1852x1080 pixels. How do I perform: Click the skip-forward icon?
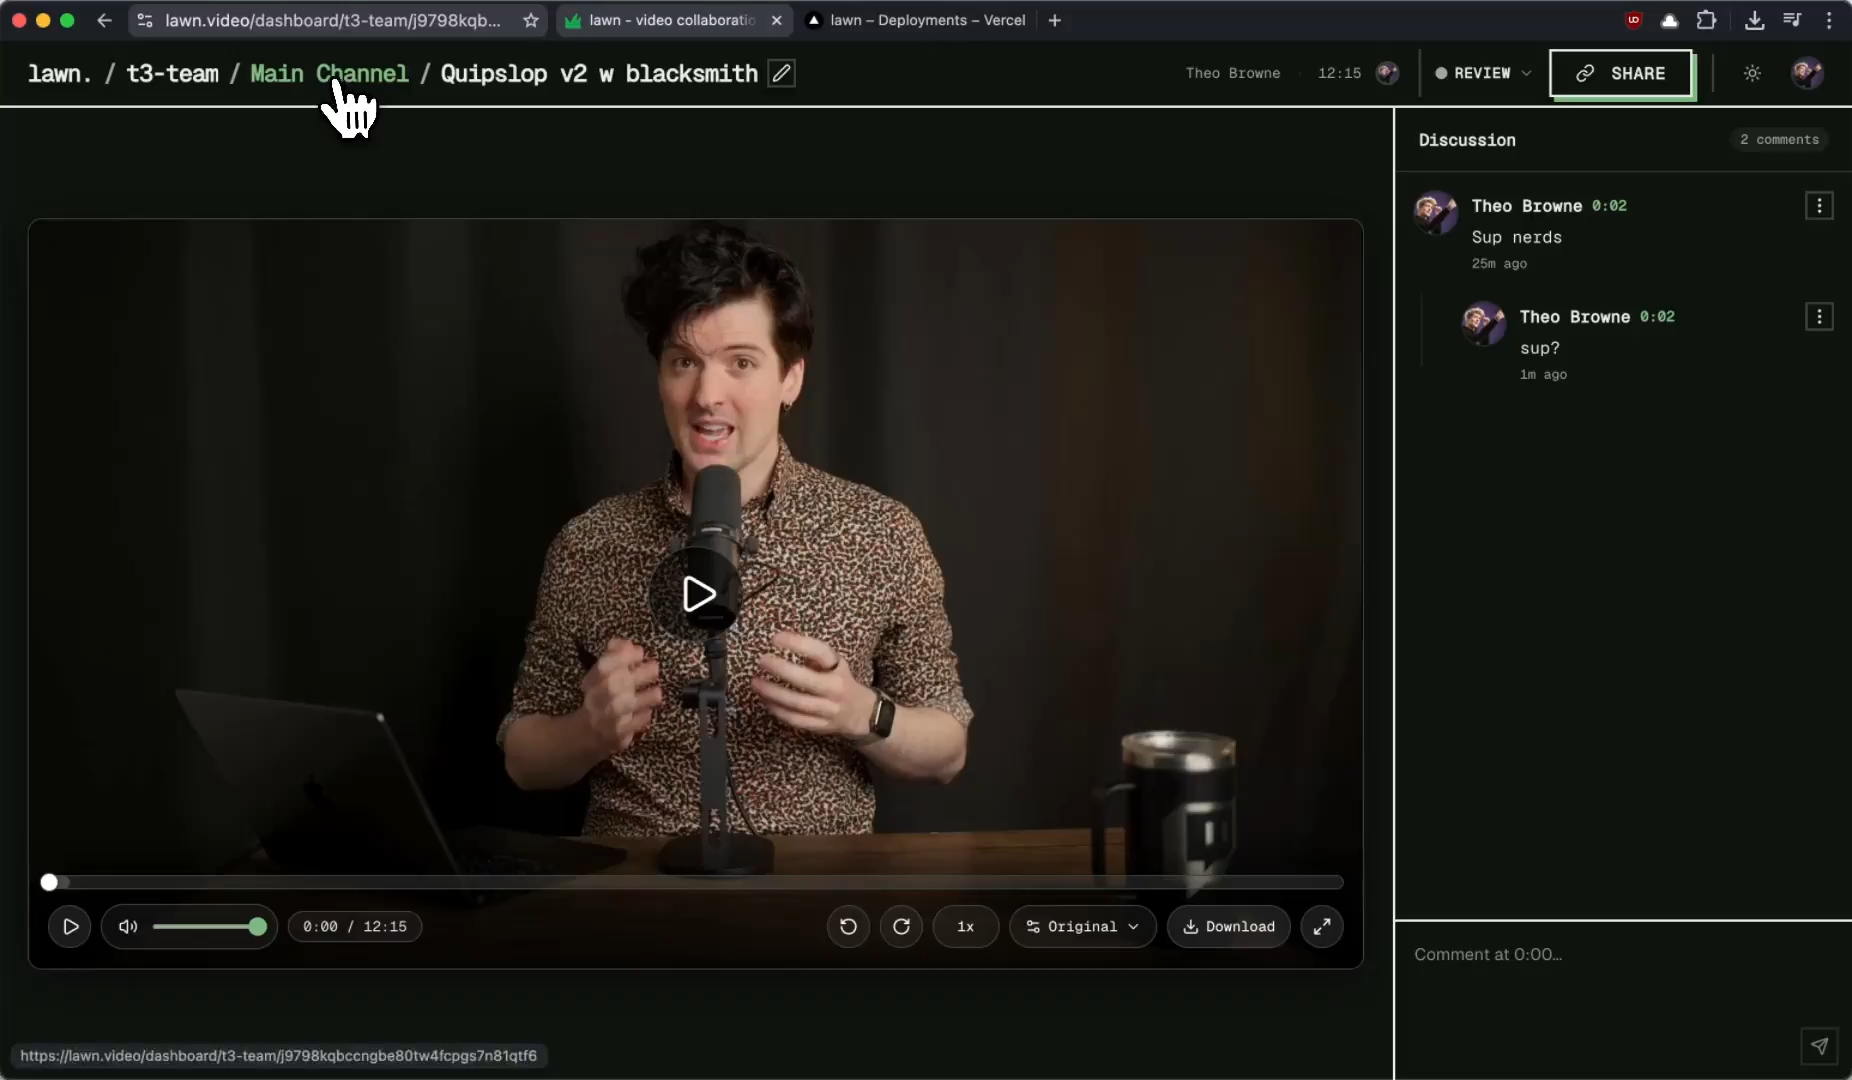(901, 926)
